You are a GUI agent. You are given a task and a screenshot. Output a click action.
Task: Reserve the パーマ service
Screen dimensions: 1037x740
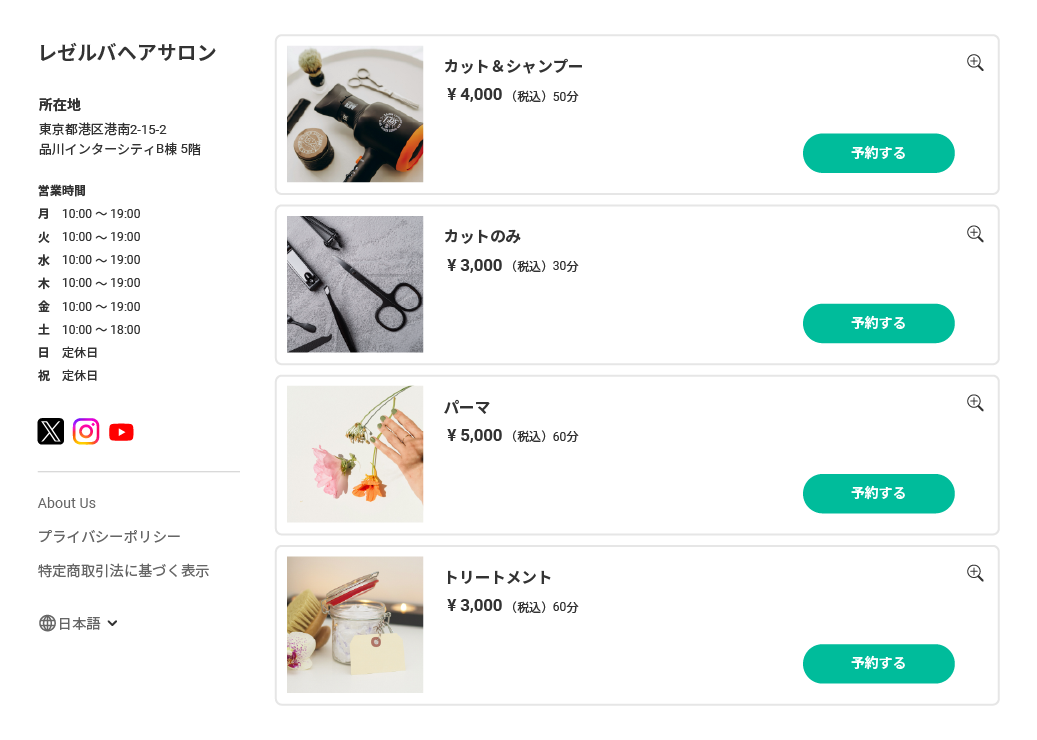(878, 493)
